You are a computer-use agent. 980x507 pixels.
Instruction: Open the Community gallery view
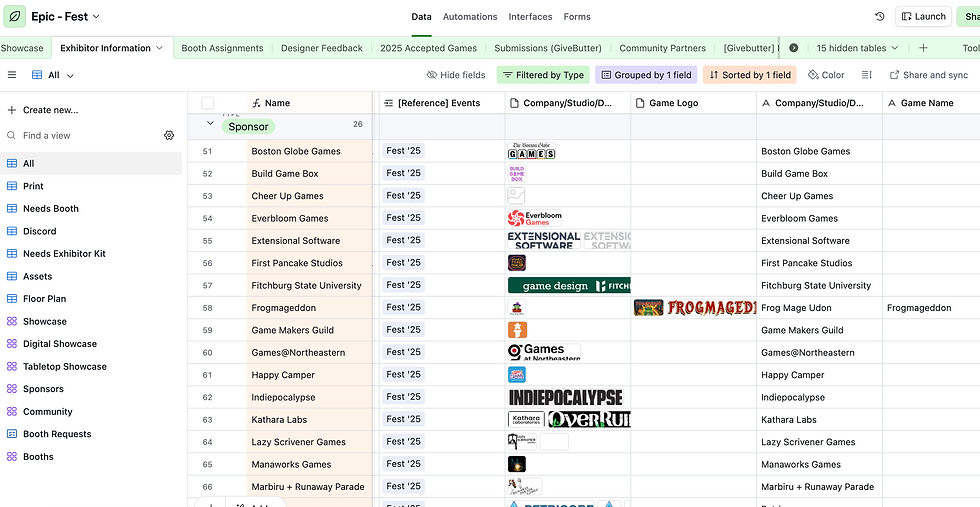pyautogui.click(x=91, y=411)
